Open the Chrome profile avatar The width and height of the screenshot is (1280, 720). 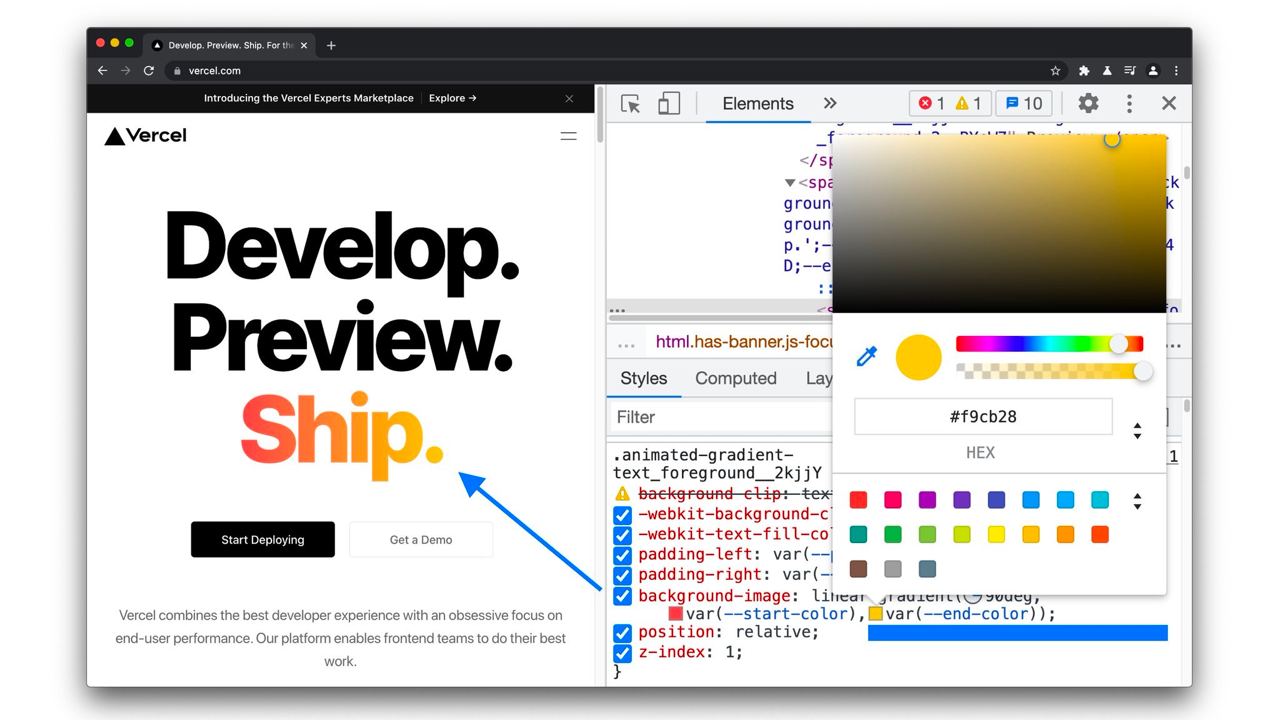coord(1153,71)
